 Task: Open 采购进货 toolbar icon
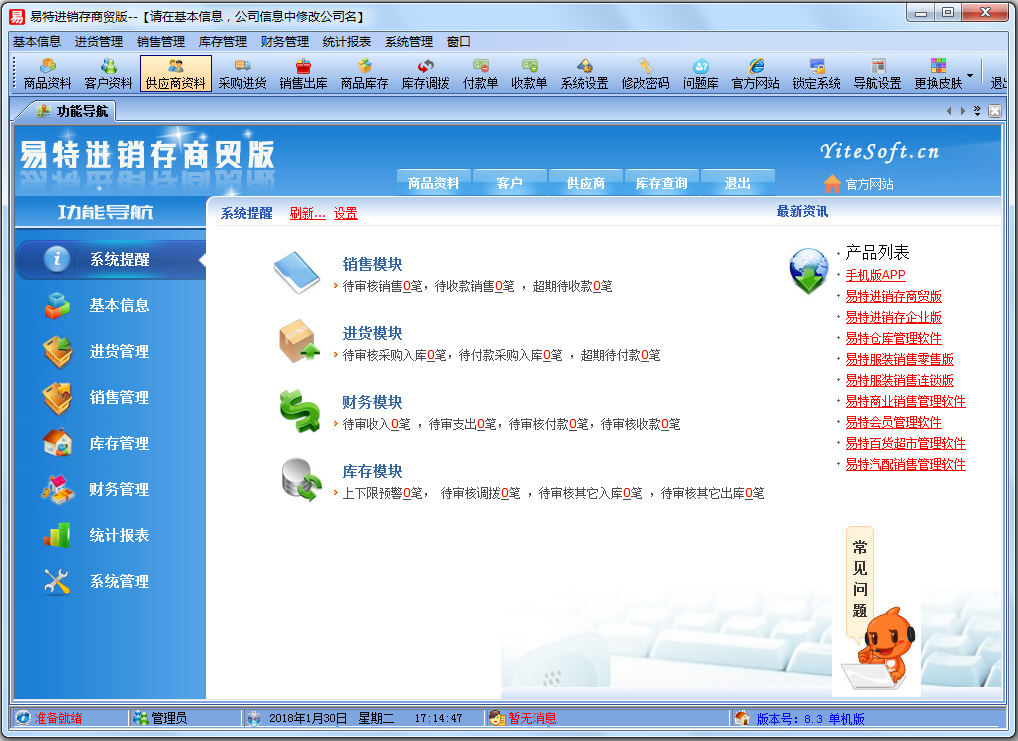tap(242, 73)
